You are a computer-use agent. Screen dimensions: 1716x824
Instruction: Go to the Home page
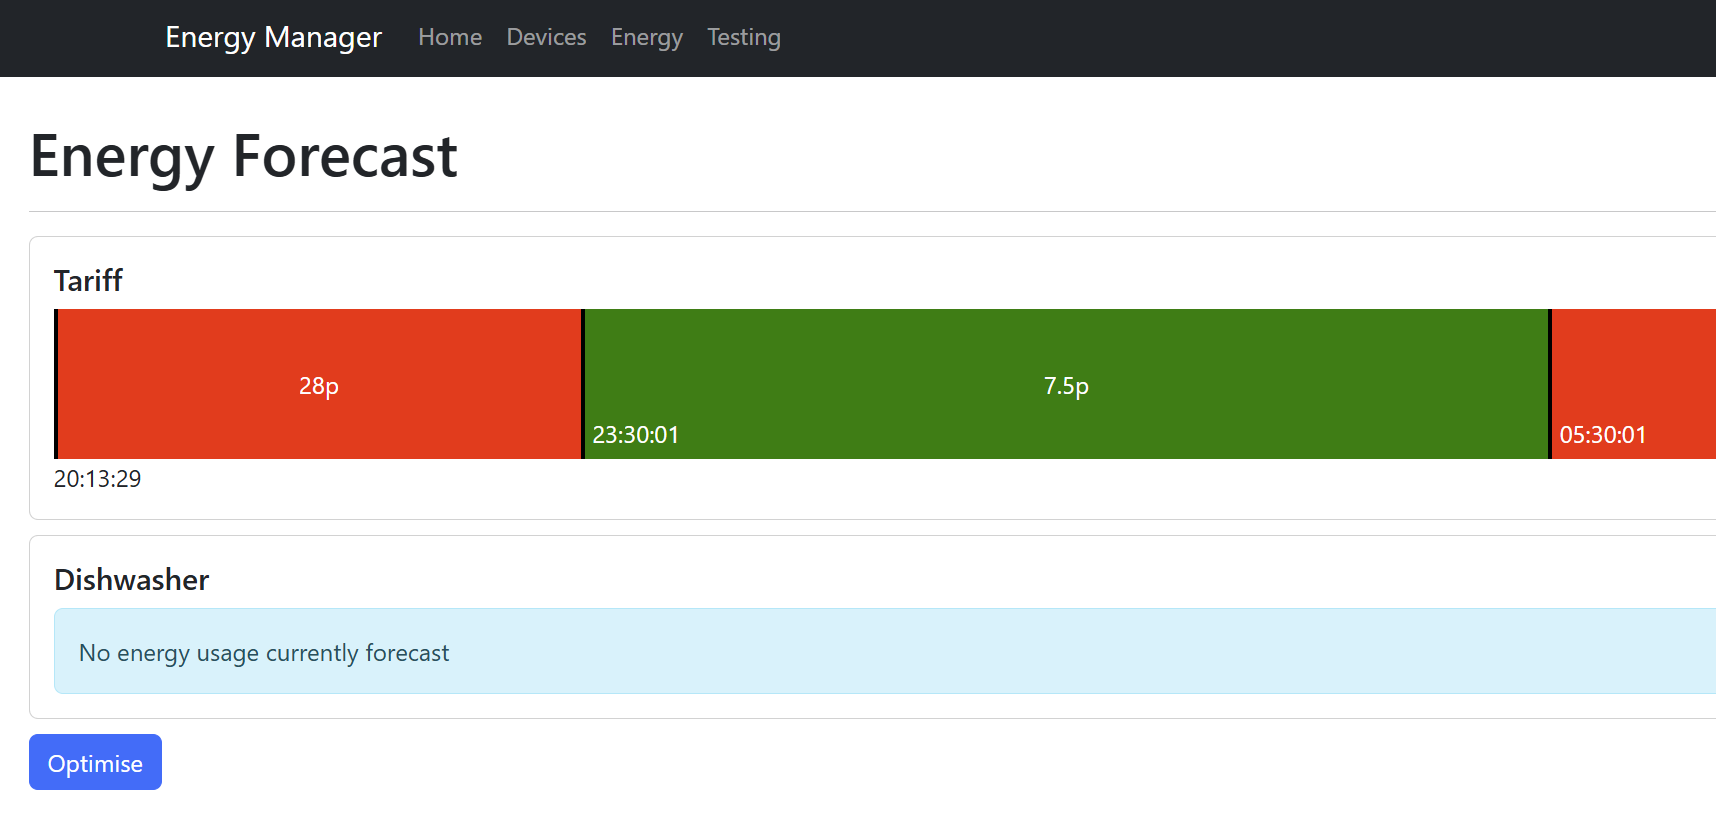point(450,38)
